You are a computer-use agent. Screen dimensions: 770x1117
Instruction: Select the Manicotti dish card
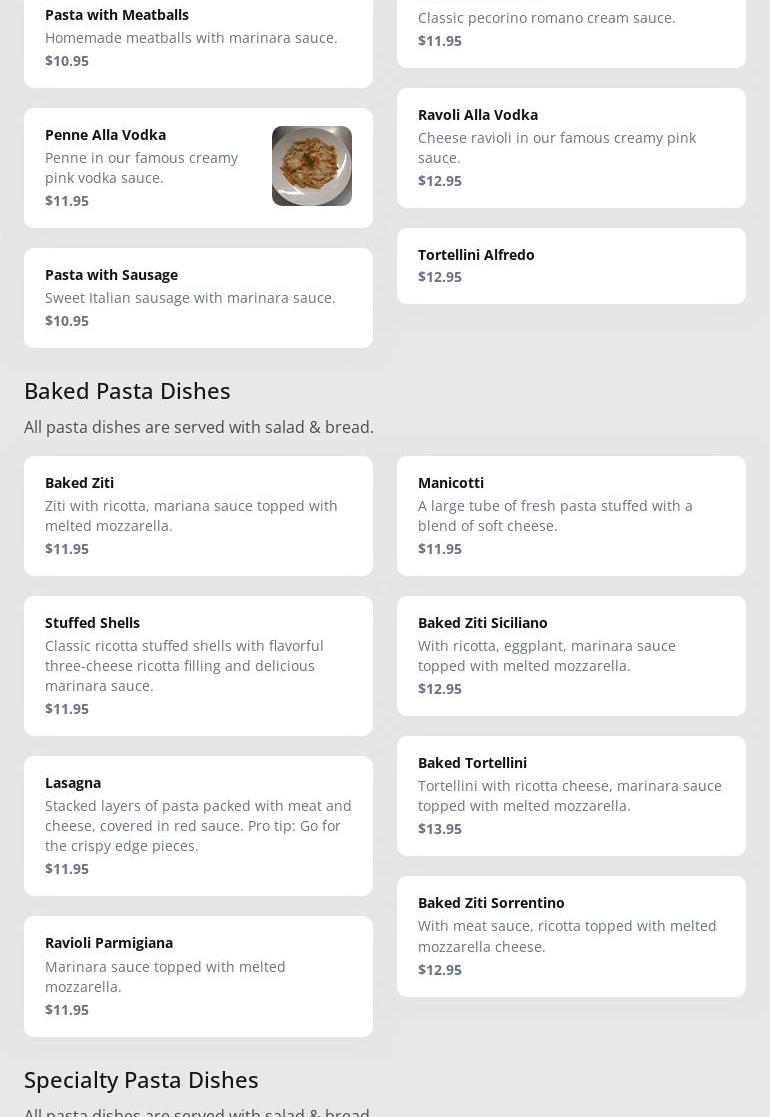450,483
